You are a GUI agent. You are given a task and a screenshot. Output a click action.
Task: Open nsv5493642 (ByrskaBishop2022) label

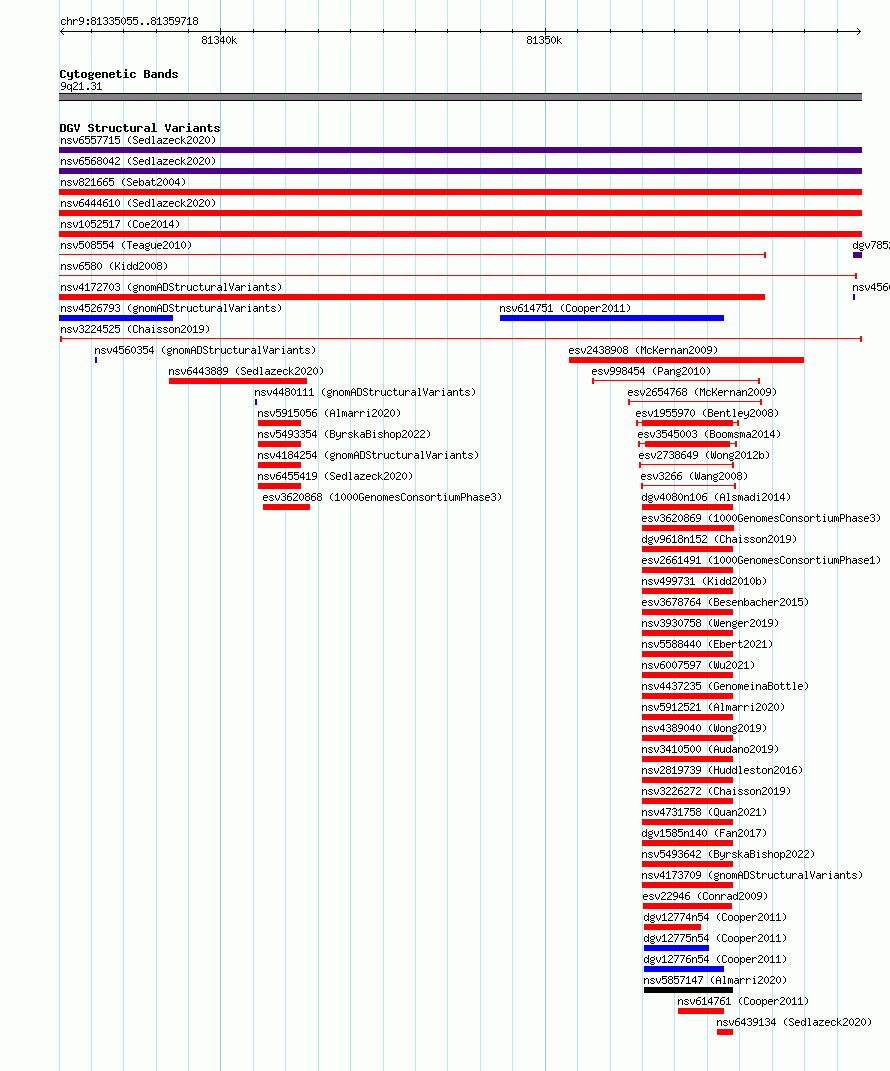tap(728, 854)
